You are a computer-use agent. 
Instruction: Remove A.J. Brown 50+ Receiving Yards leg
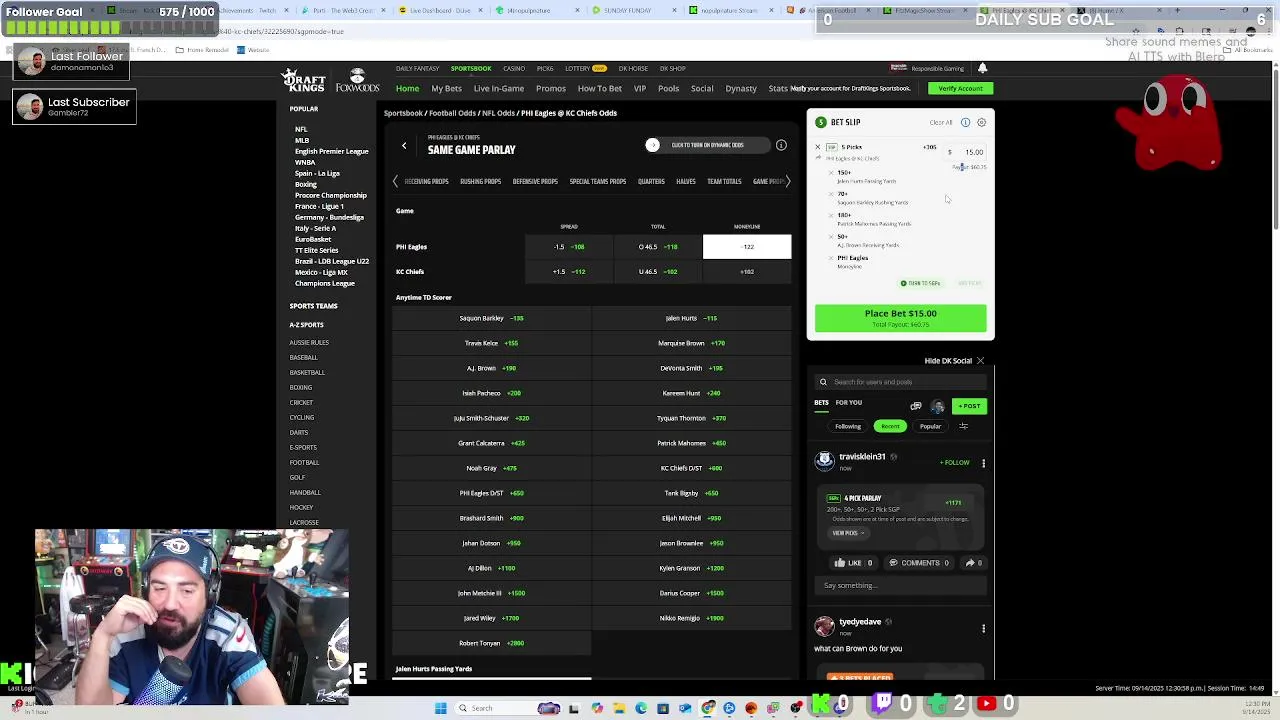pos(831,236)
